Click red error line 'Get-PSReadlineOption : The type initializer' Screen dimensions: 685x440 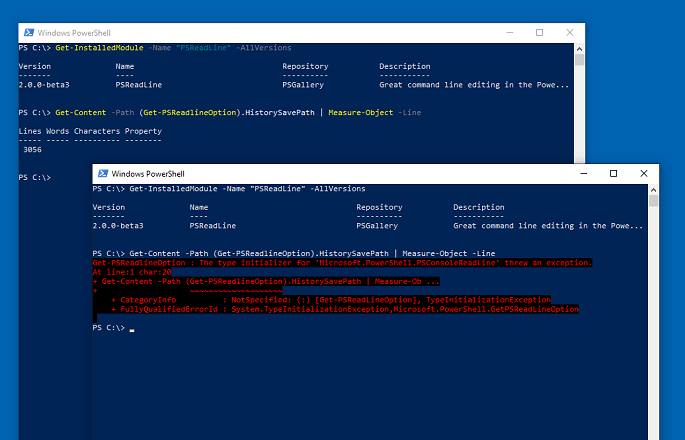coord(342,263)
